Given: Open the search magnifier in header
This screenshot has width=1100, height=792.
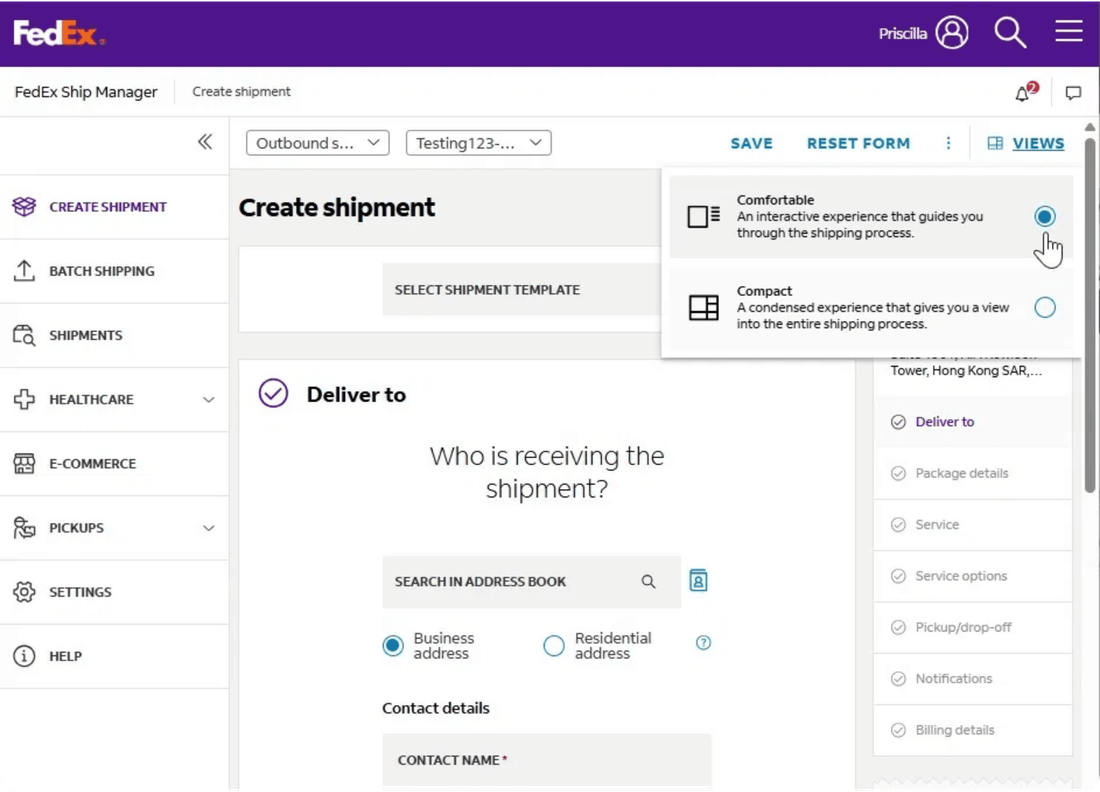Looking at the screenshot, I should pos(1010,32).
